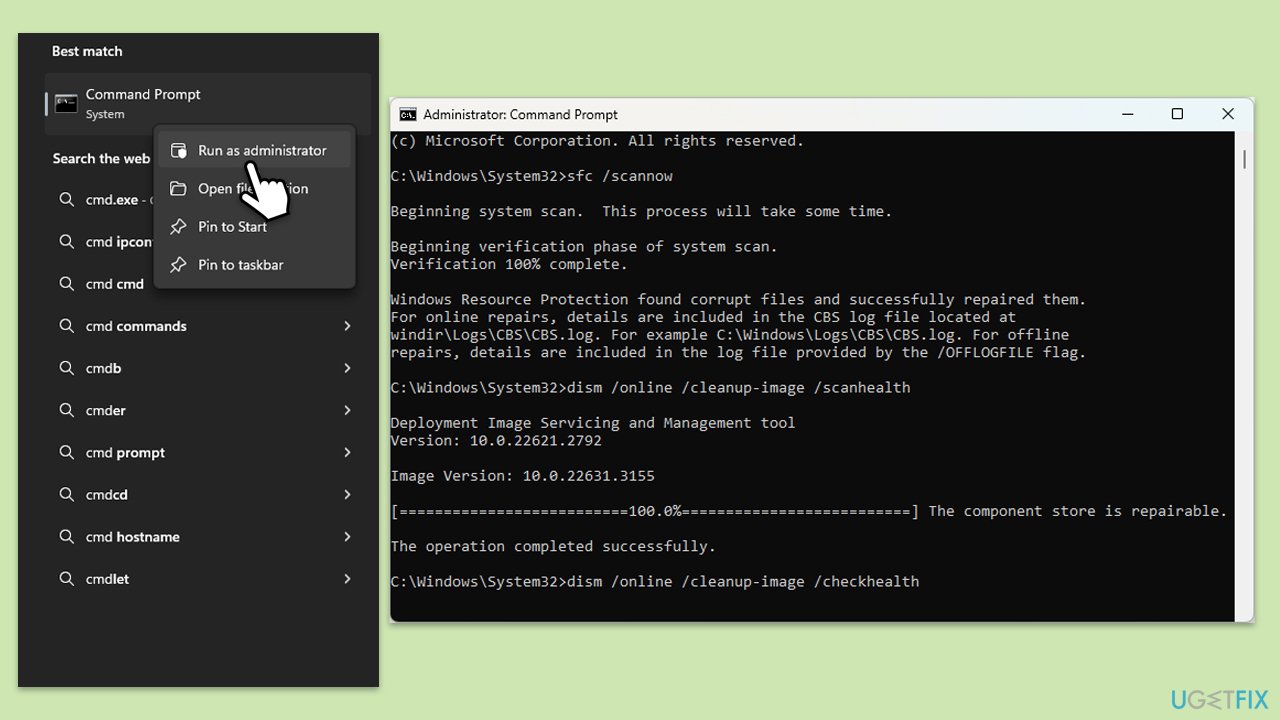Expand the cmdcd suggestion chevron
The width and height of the screenshot is (1280, 720).
click(347, 494)
